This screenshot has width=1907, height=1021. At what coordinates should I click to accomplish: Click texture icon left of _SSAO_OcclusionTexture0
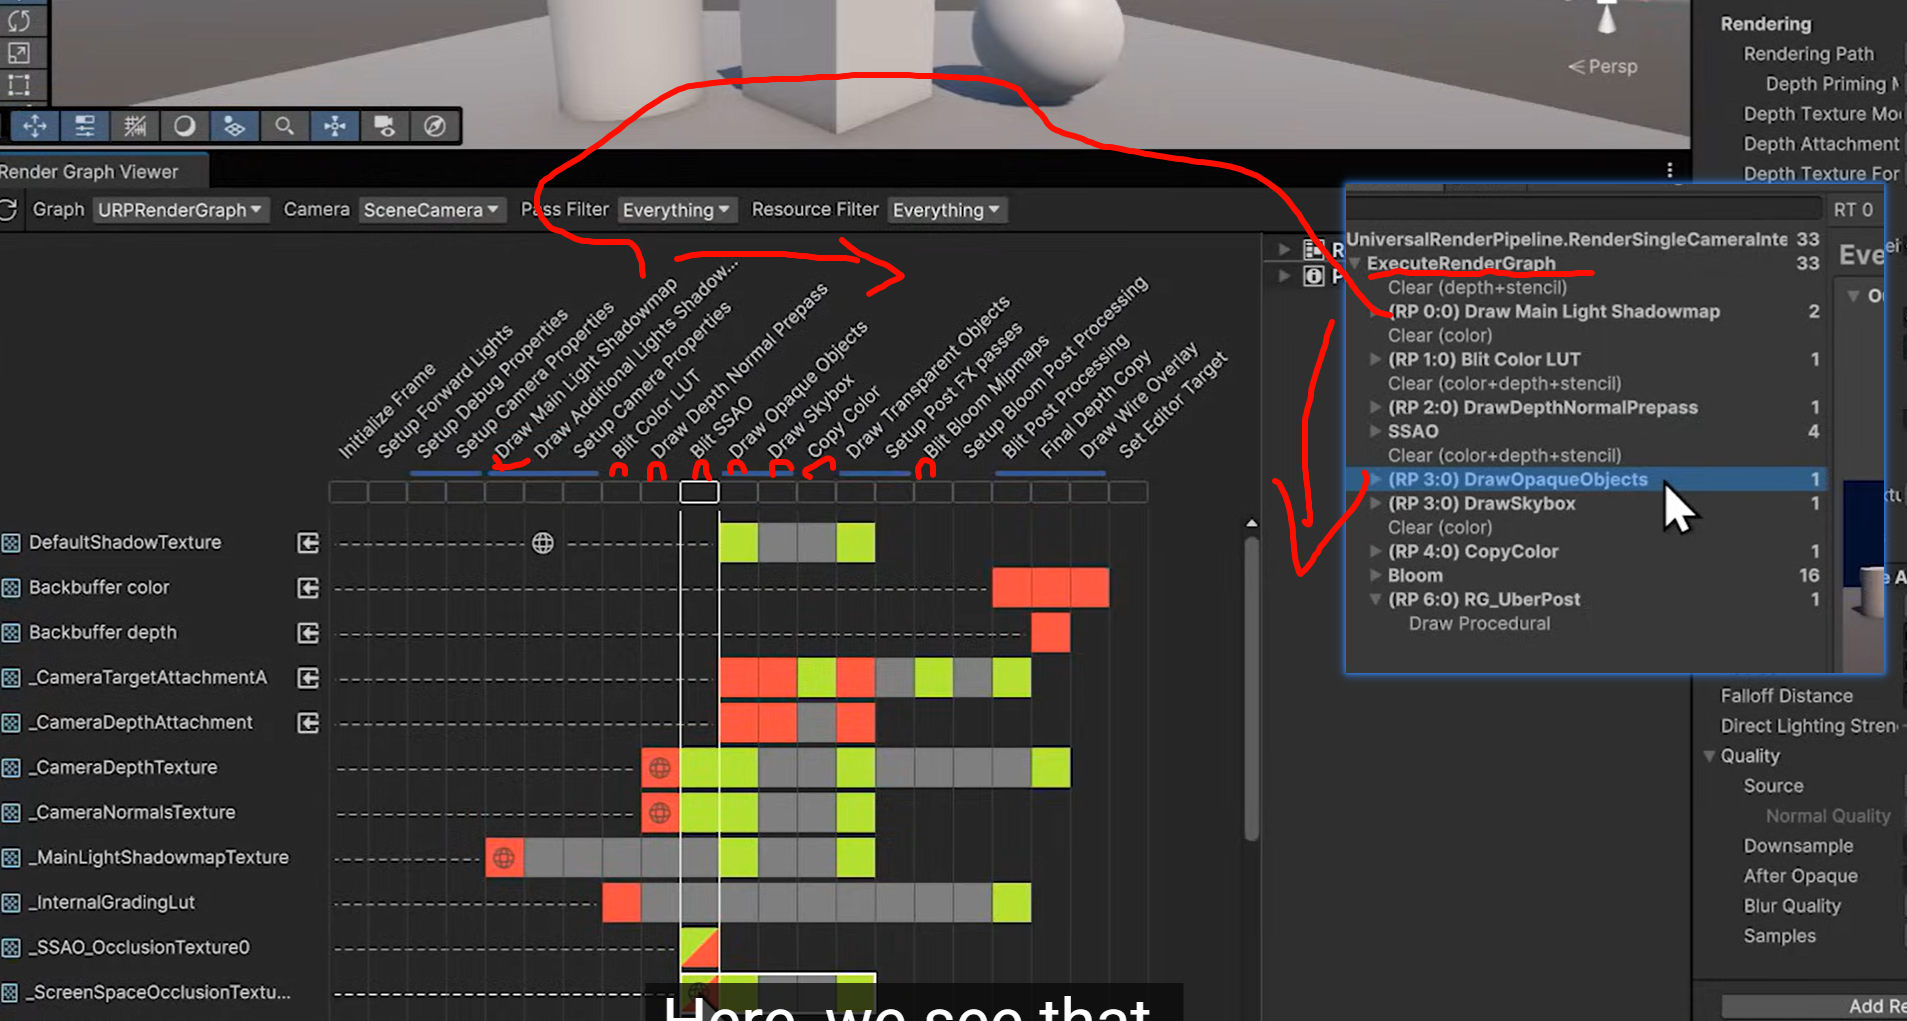[11, 948]
